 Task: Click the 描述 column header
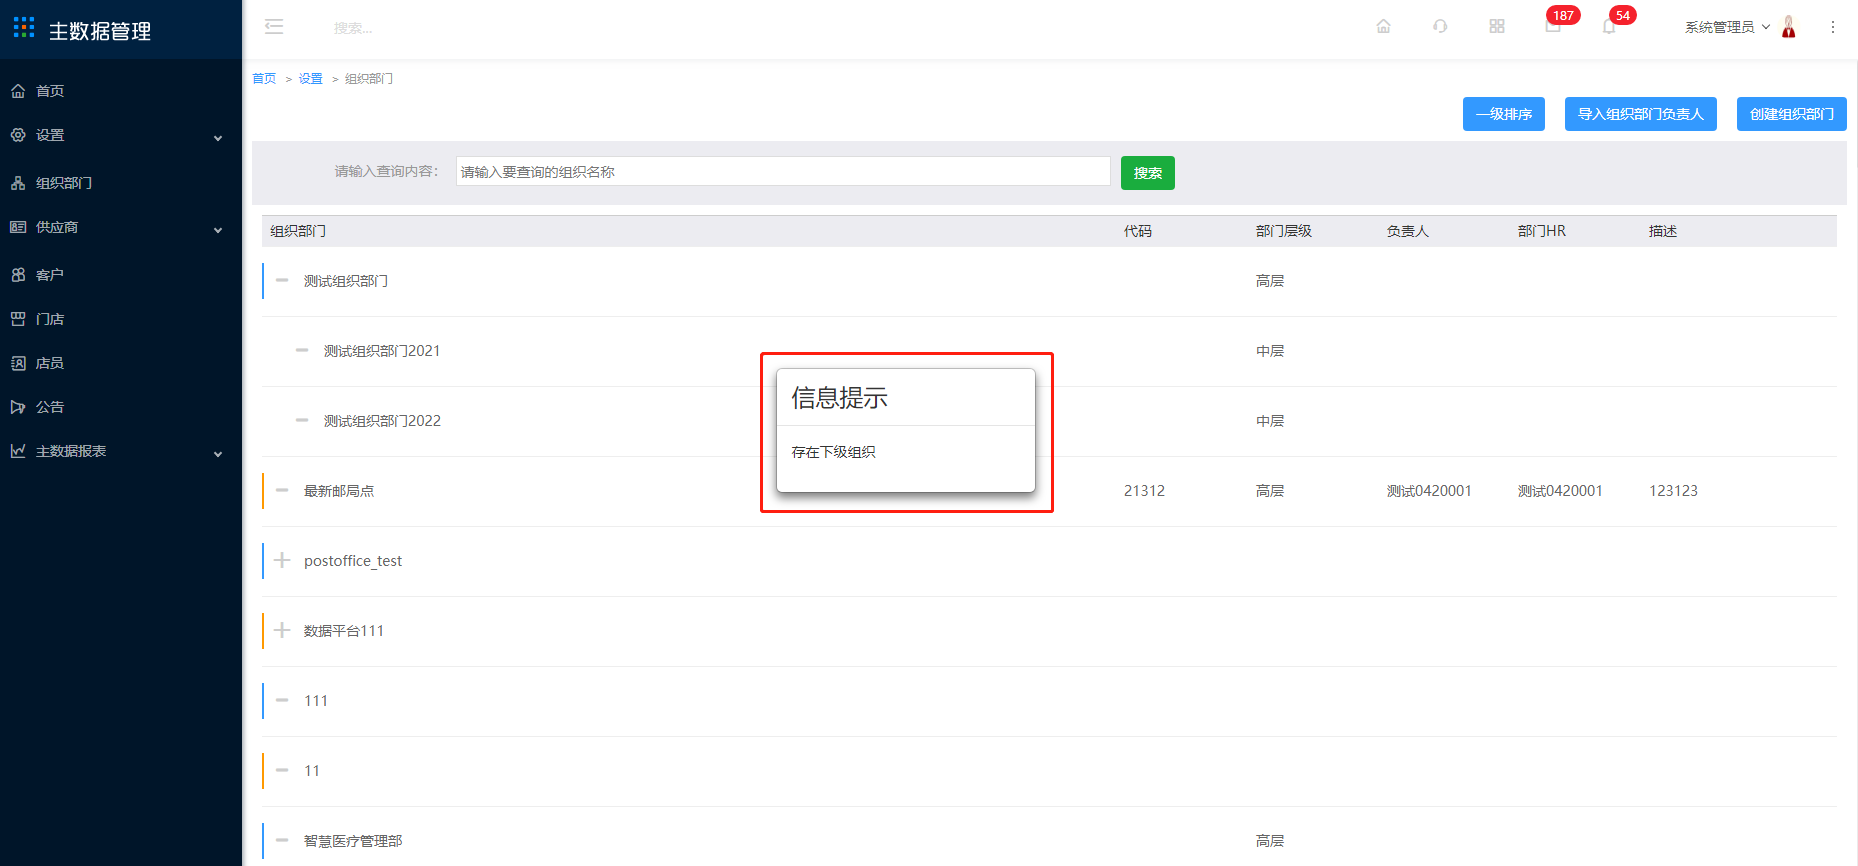1663,231
